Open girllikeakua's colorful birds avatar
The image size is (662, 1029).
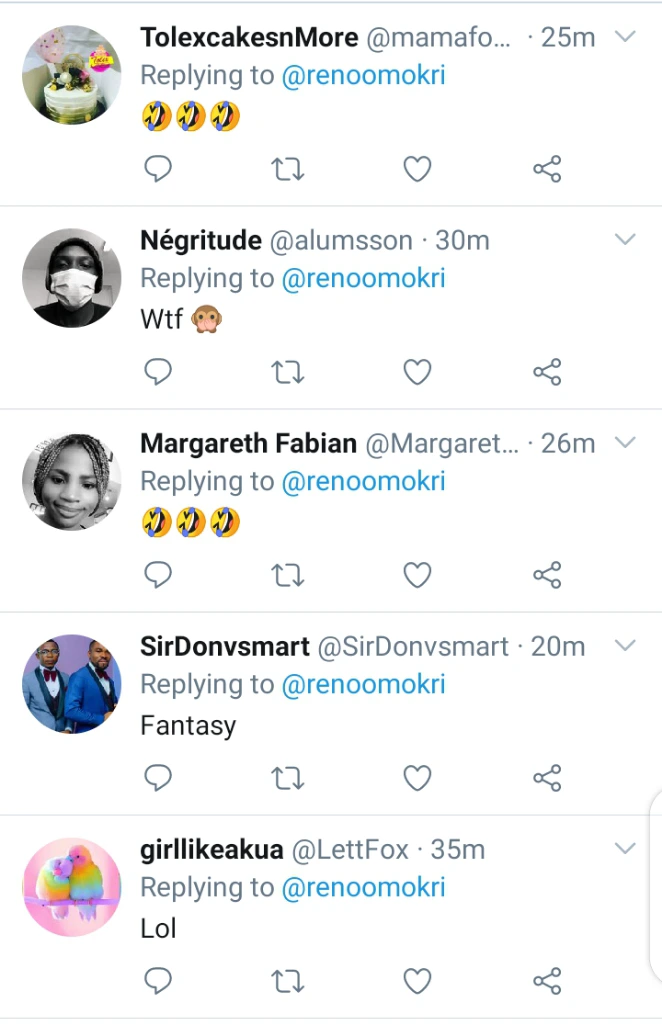tap(71, 887)
